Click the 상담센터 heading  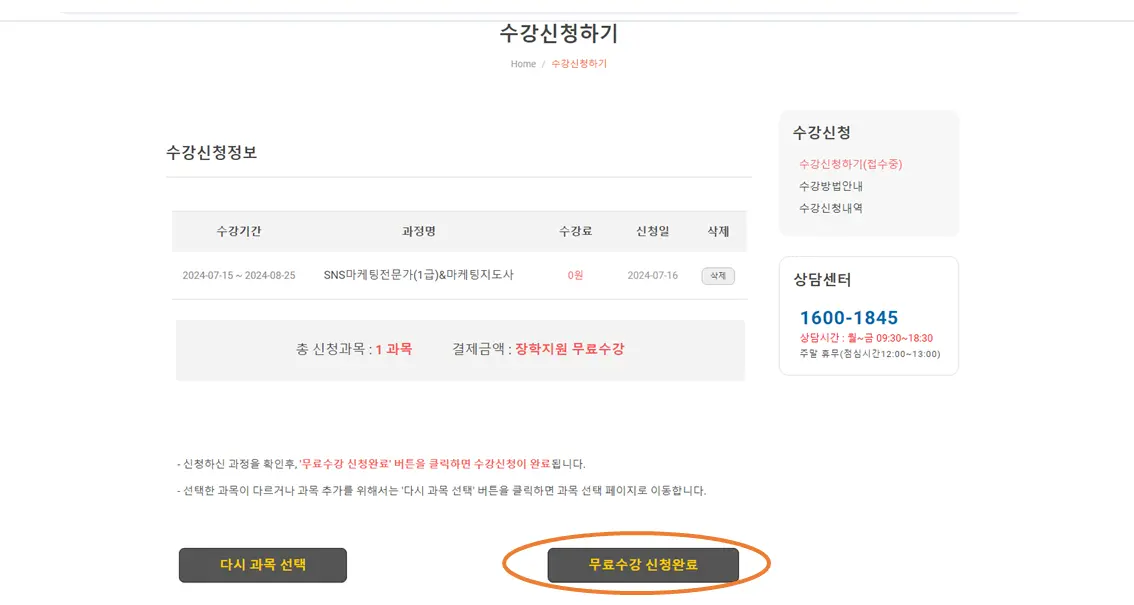[x=822, y=280]
